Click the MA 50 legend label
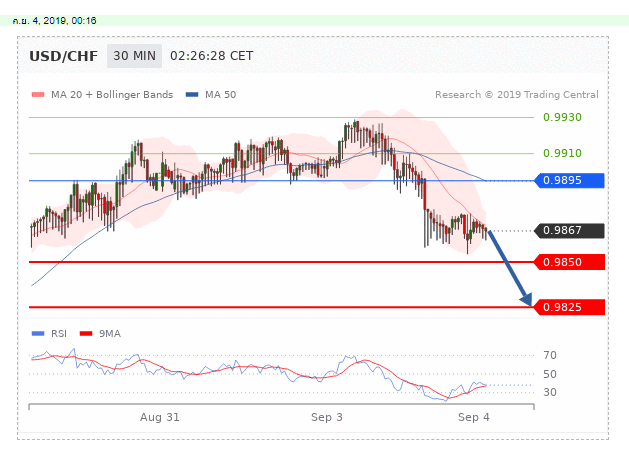The image size is (629, 449). (221, 95)
